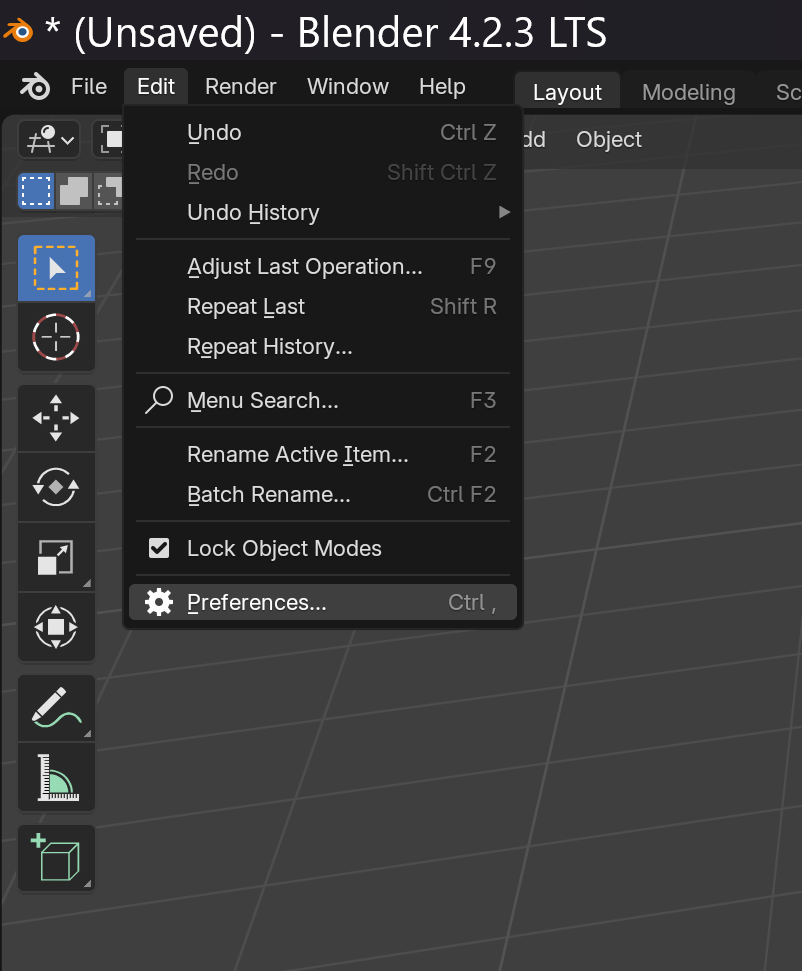Choose Repeat History

[x=323, y=347]
